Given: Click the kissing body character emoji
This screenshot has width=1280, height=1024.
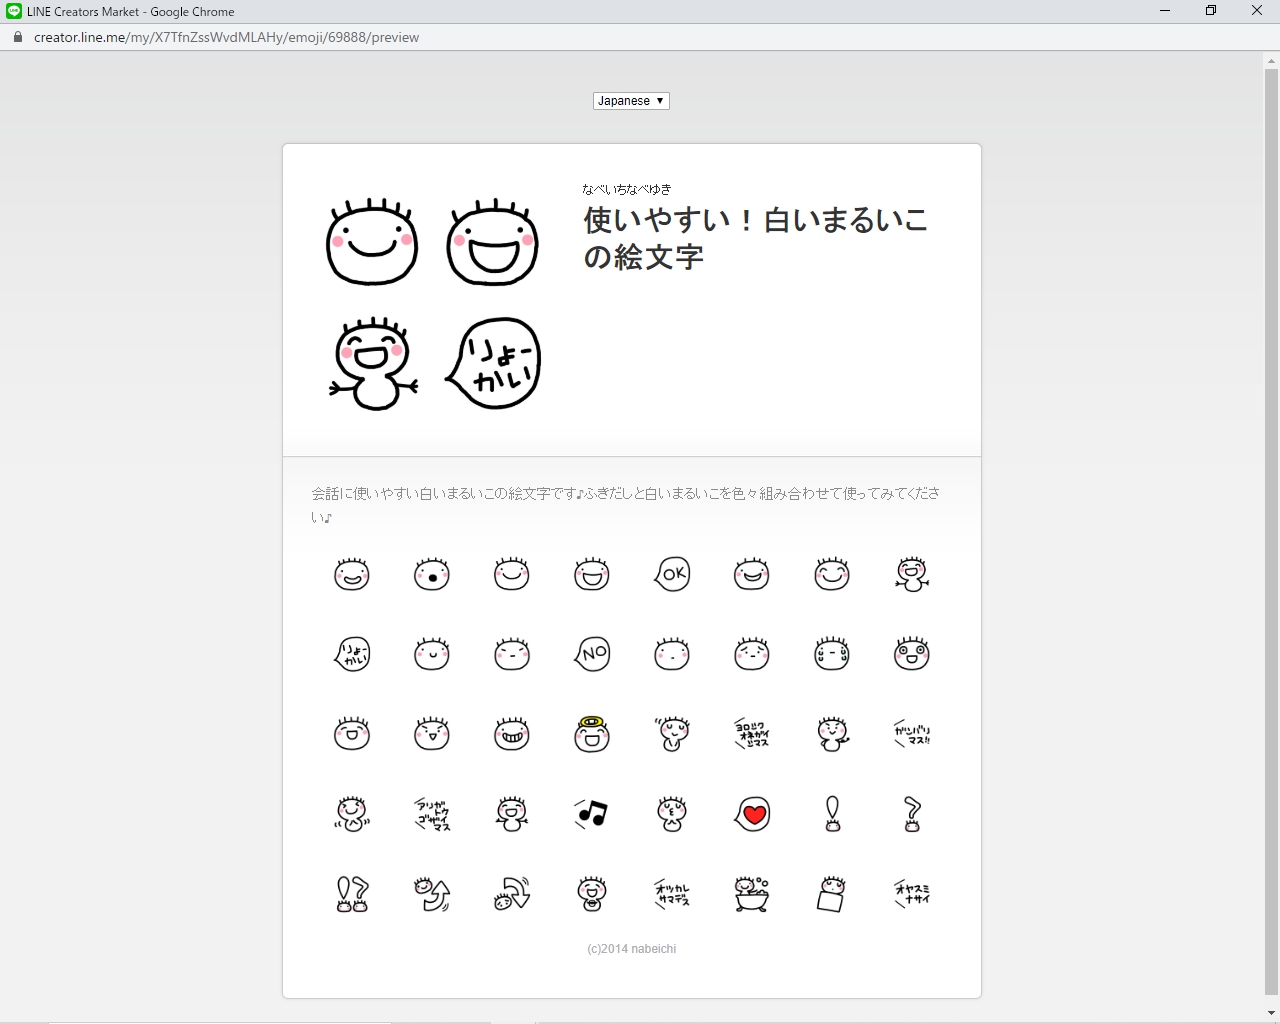Looking at the screenshot, I should pyautogui.click(x=672, y=814).
